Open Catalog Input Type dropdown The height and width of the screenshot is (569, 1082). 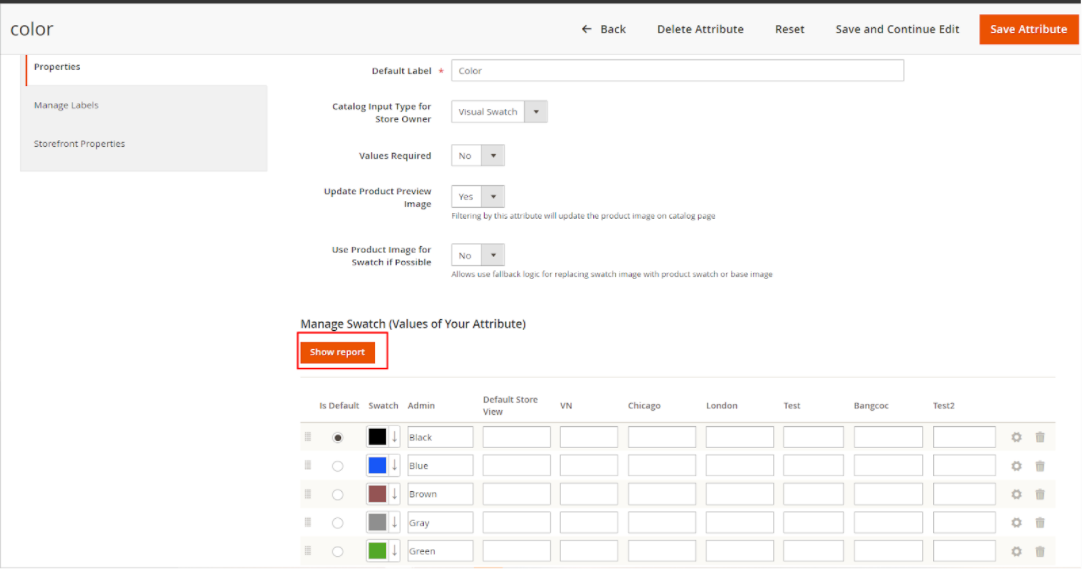pyautogui.click(x=499, y=112)
